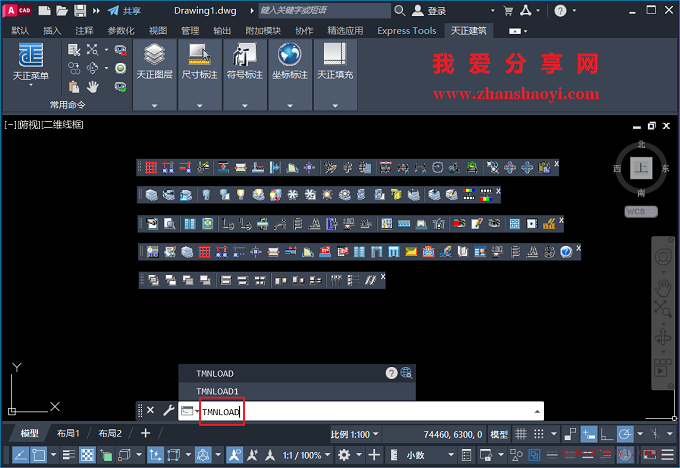Click the [-] viewport controls label
680x468 pixels.
(x=10, y=125)
